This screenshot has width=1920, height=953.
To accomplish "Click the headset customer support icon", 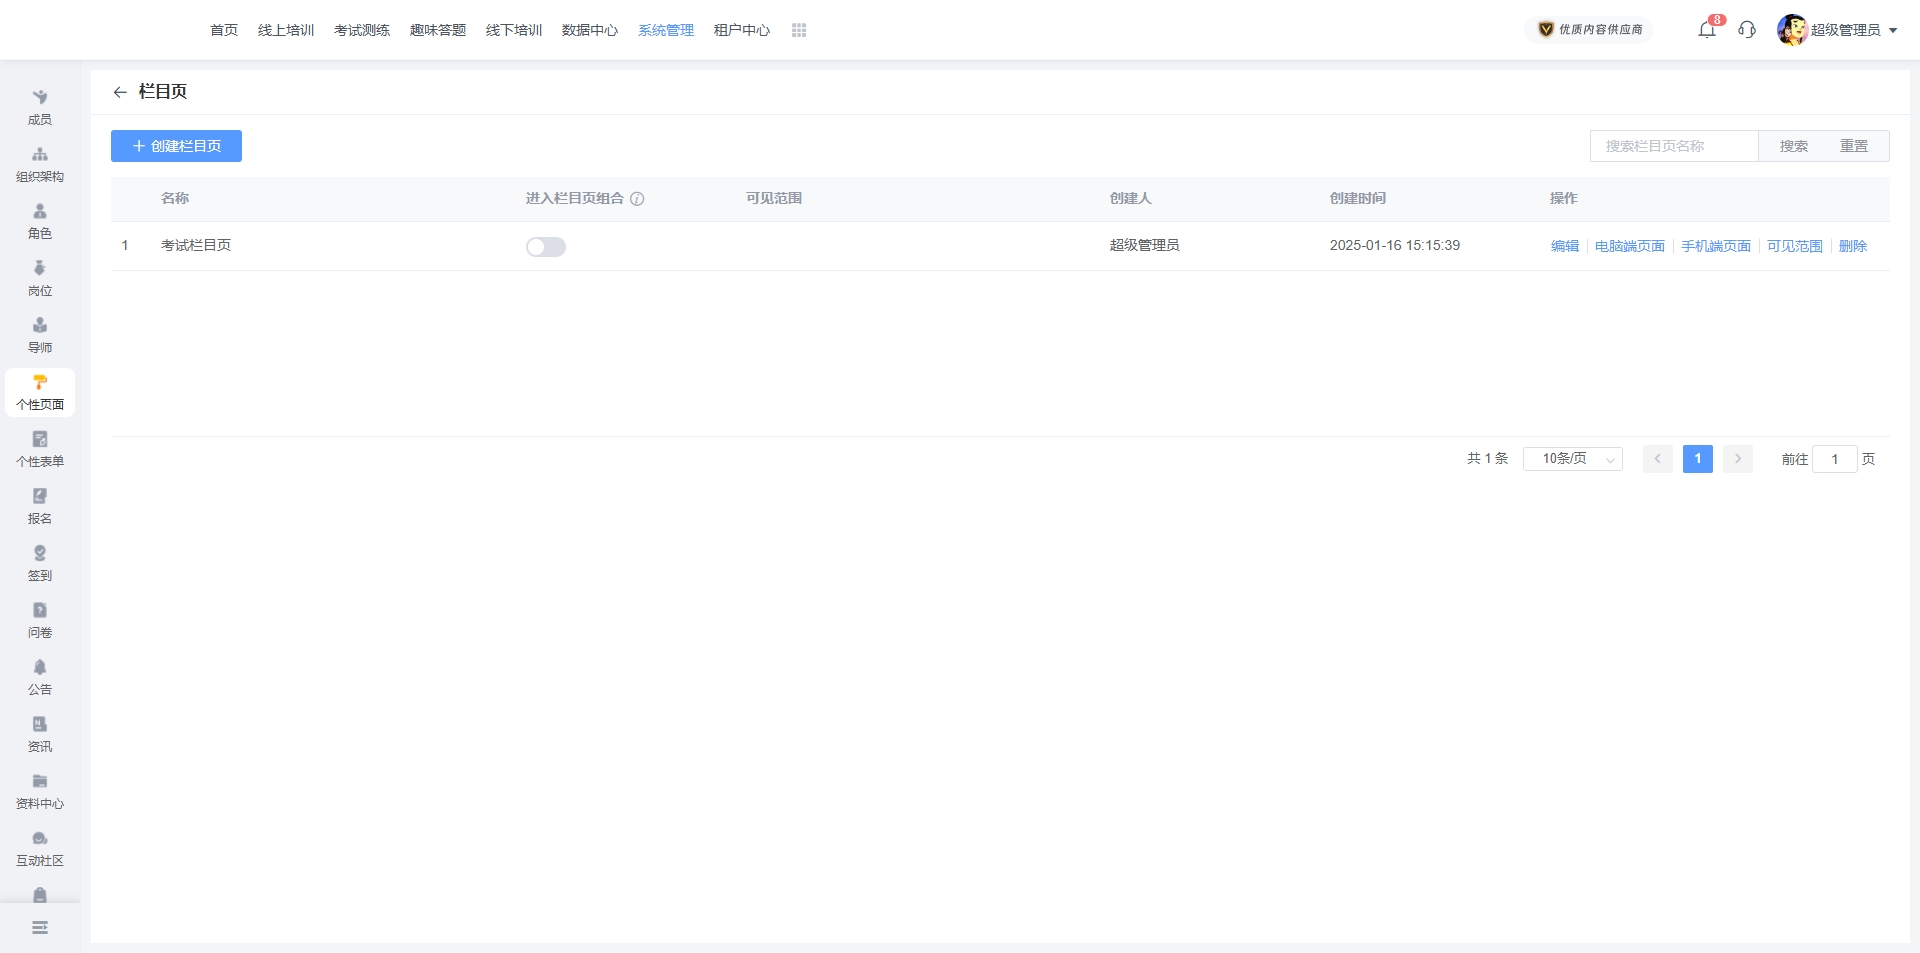I will pyautogui.click(x=1747, y=30).
